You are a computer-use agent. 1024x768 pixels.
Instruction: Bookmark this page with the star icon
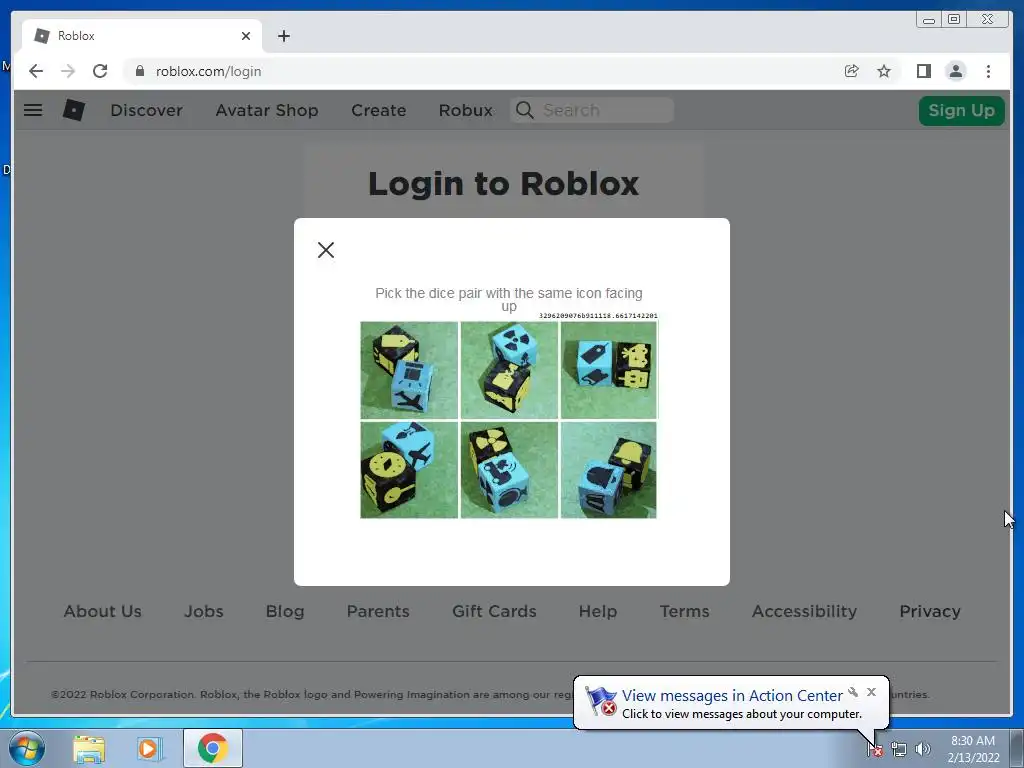884,71
